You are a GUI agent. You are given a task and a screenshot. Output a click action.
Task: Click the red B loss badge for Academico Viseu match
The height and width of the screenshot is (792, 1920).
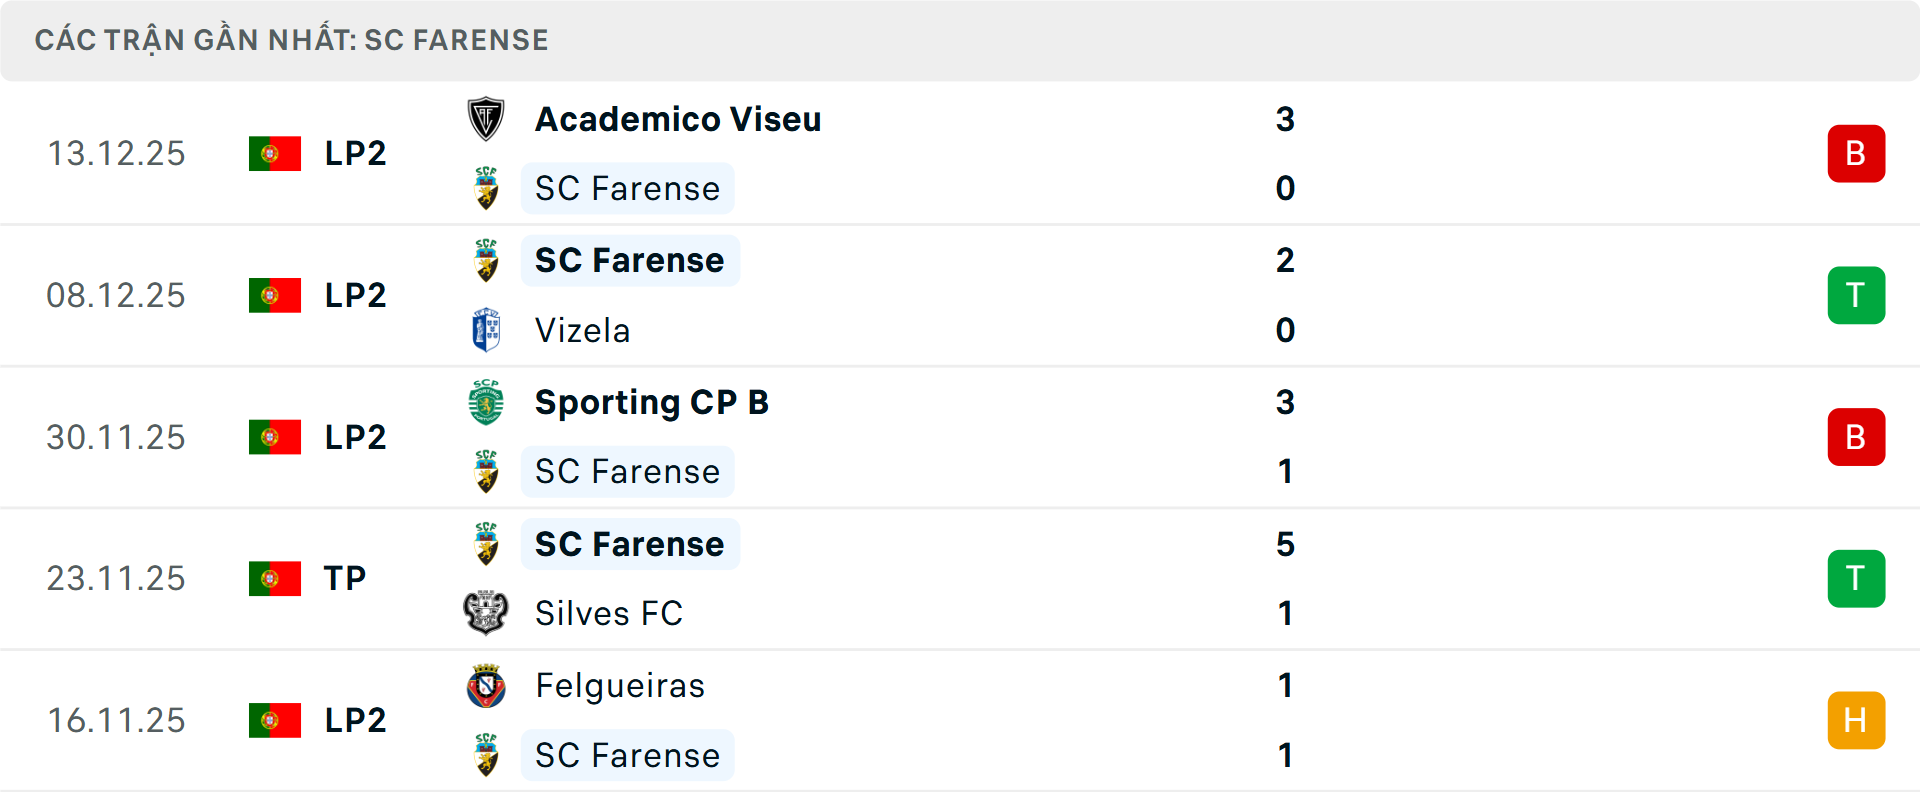[1856, 153]
